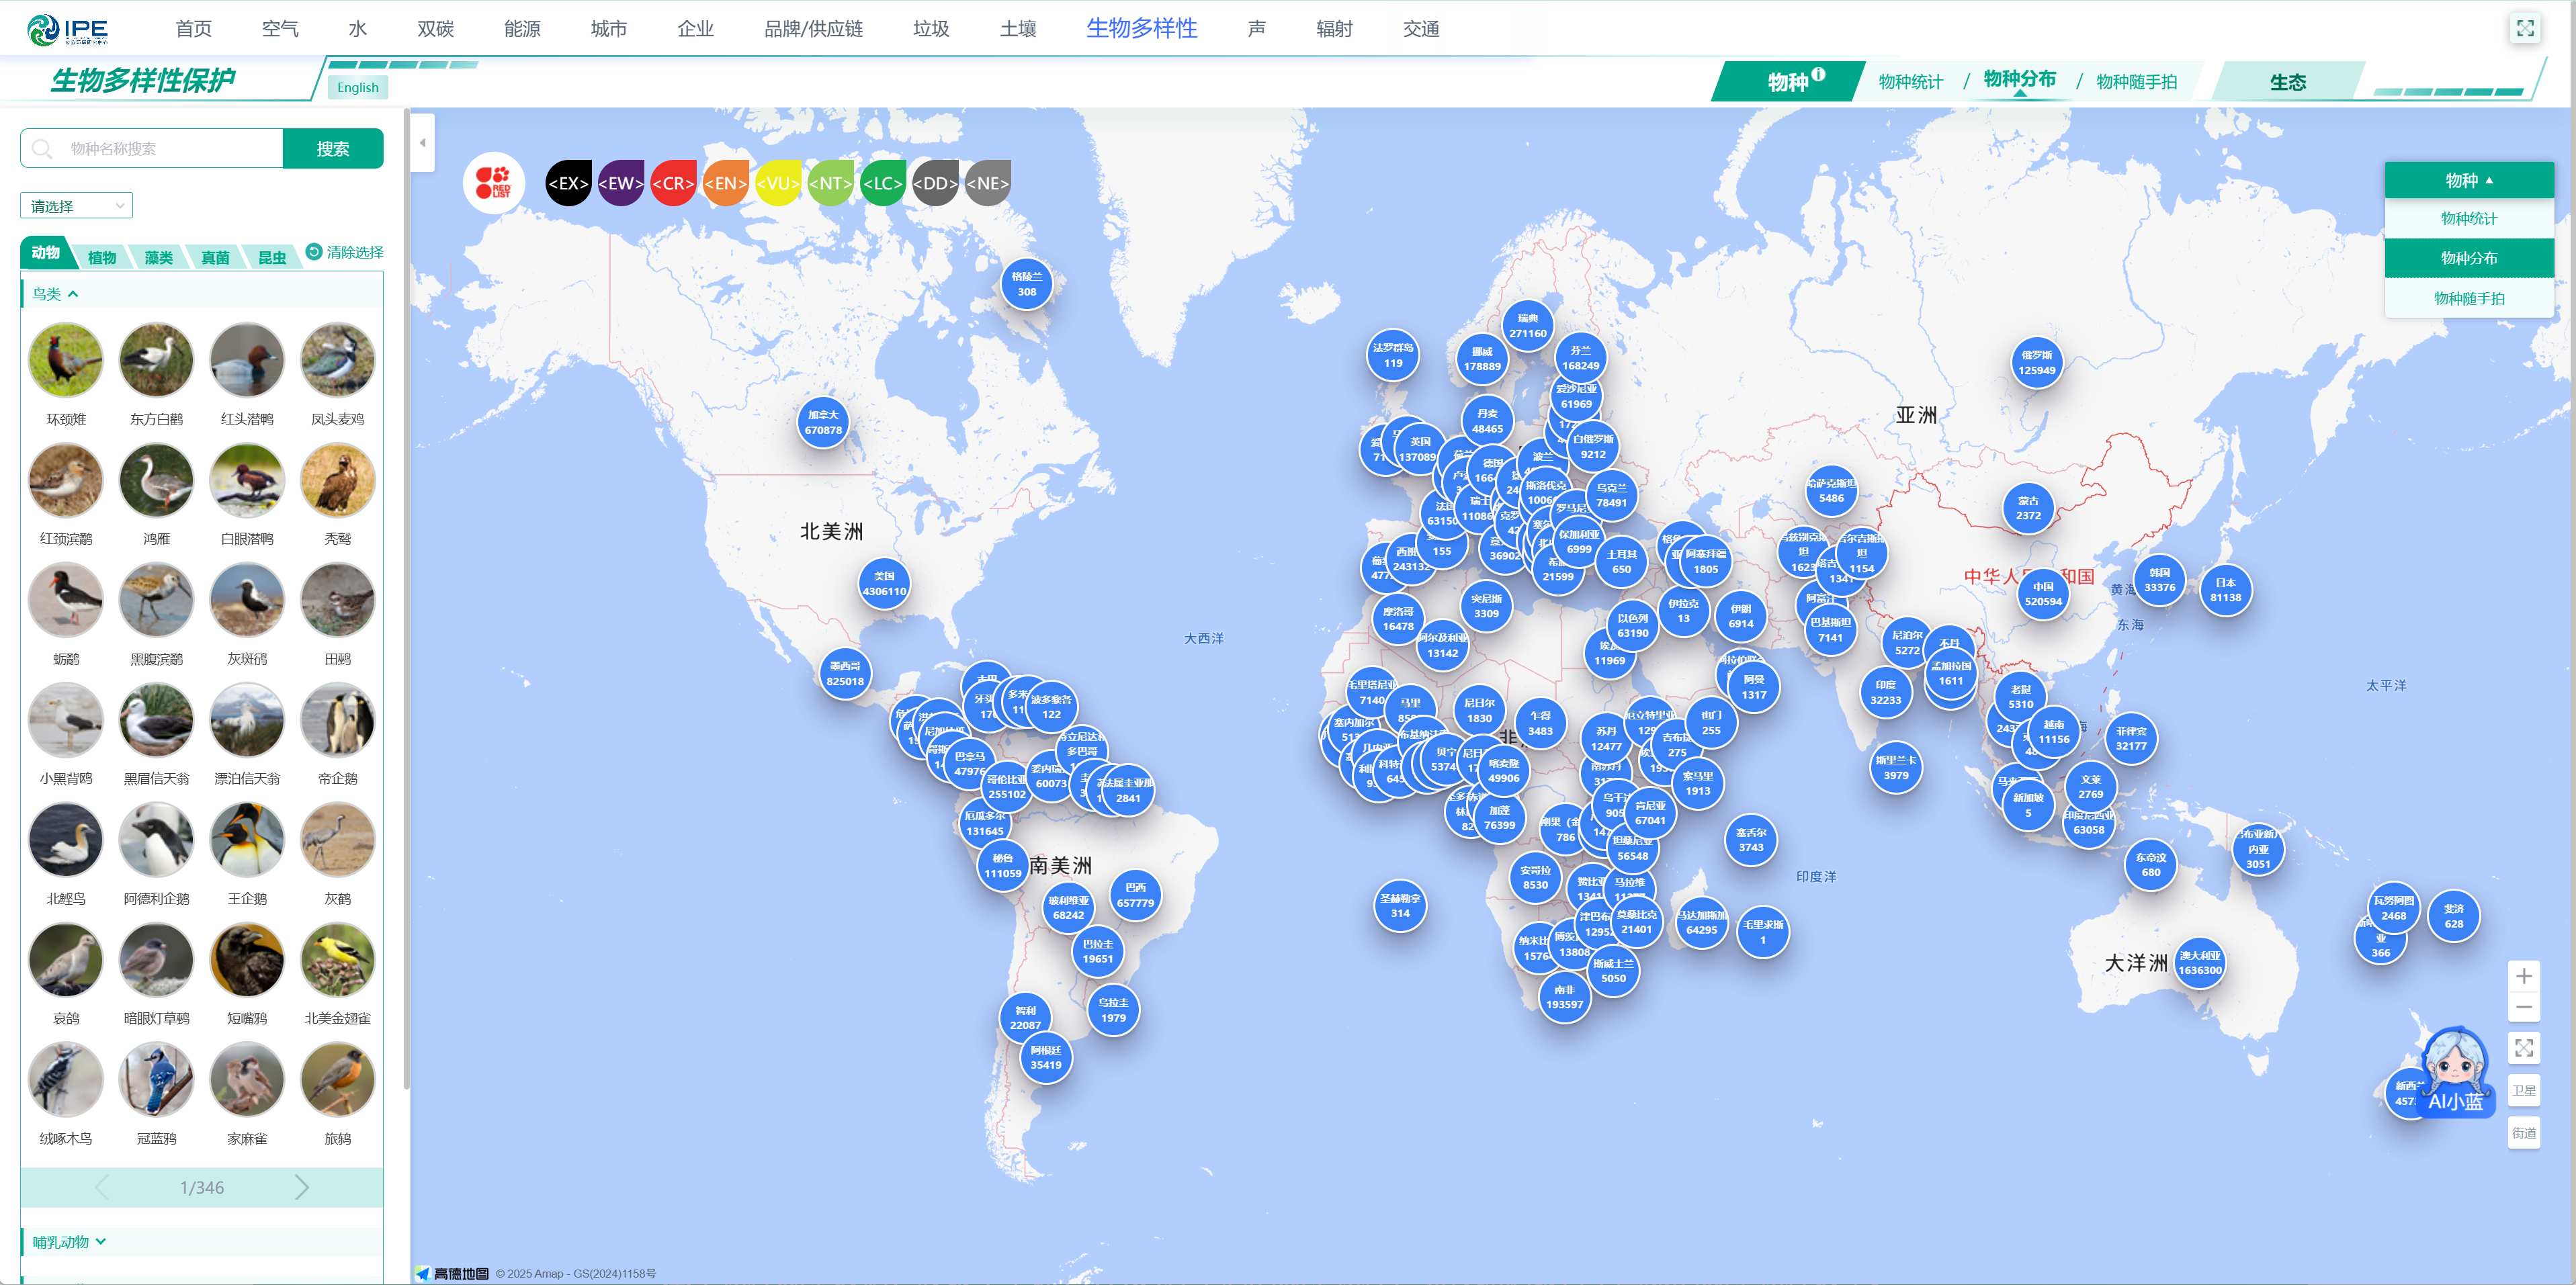The height and width of the screenshot is (1285, 2576).
Task: Click map zoom in plus button
Action: [2524, 976]
